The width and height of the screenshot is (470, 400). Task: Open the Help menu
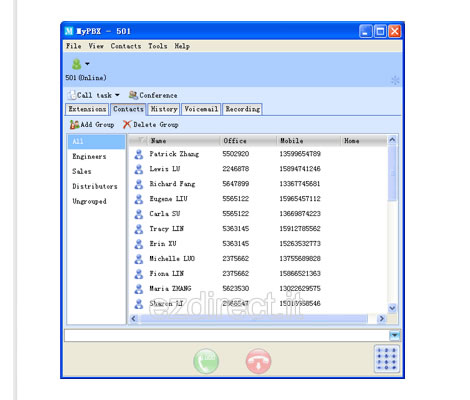pos(182,46)
